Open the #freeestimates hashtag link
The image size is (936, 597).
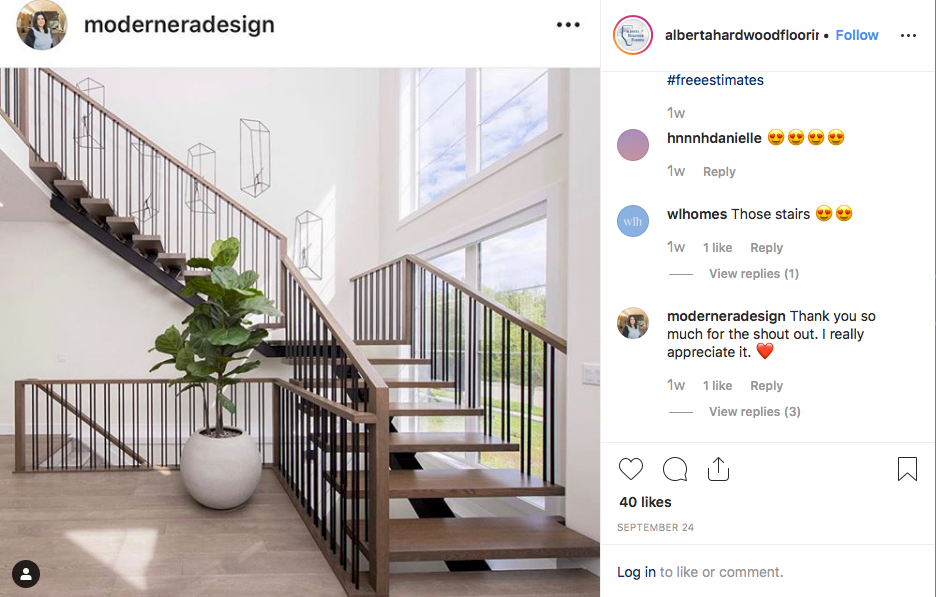pos(715,80)
